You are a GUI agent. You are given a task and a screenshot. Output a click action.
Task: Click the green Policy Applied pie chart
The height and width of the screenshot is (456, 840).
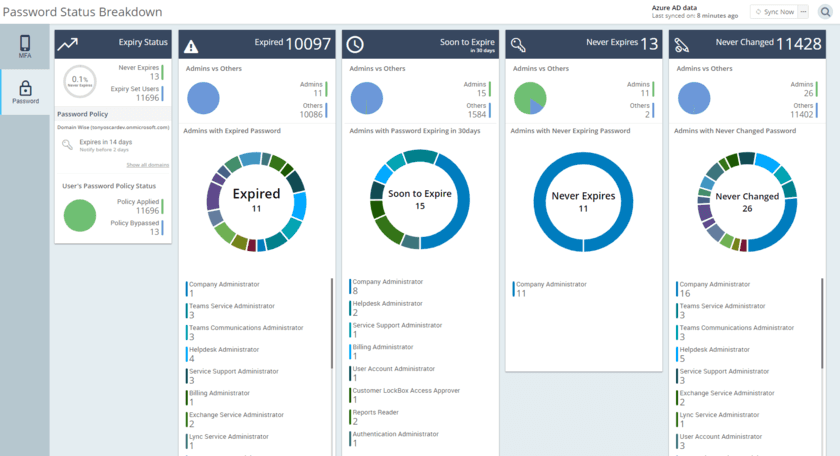[x=80, y=215]
